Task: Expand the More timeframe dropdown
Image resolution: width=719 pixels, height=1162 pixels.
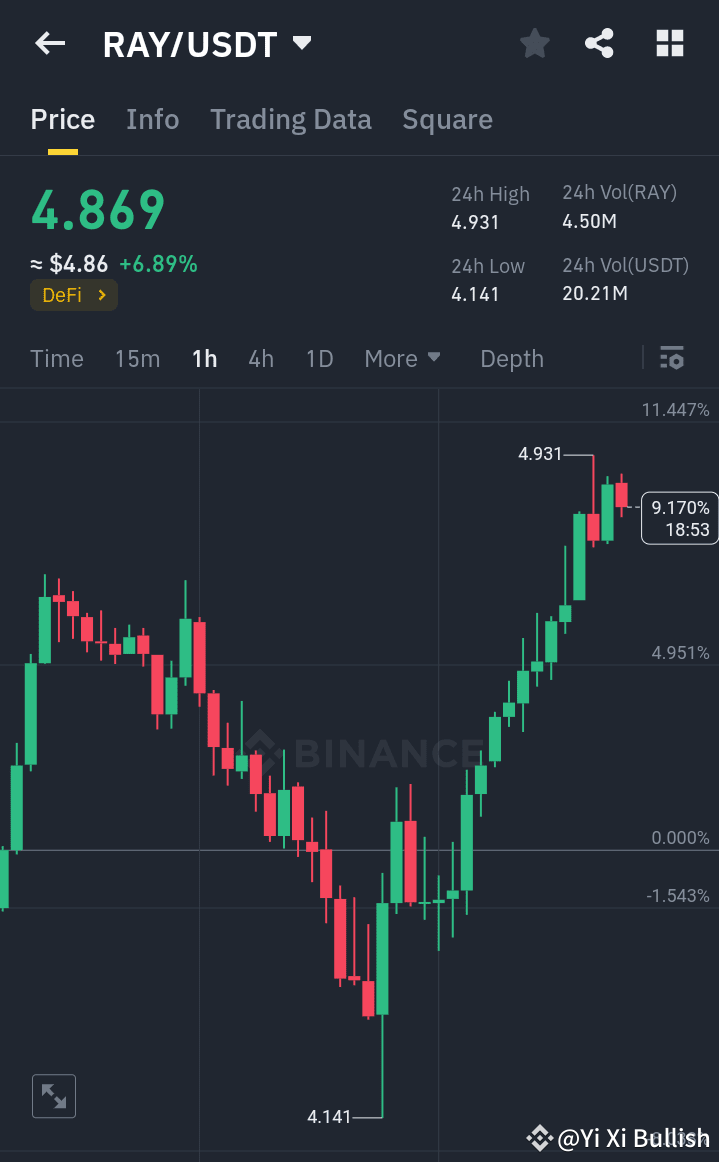Action: [402, 358]
